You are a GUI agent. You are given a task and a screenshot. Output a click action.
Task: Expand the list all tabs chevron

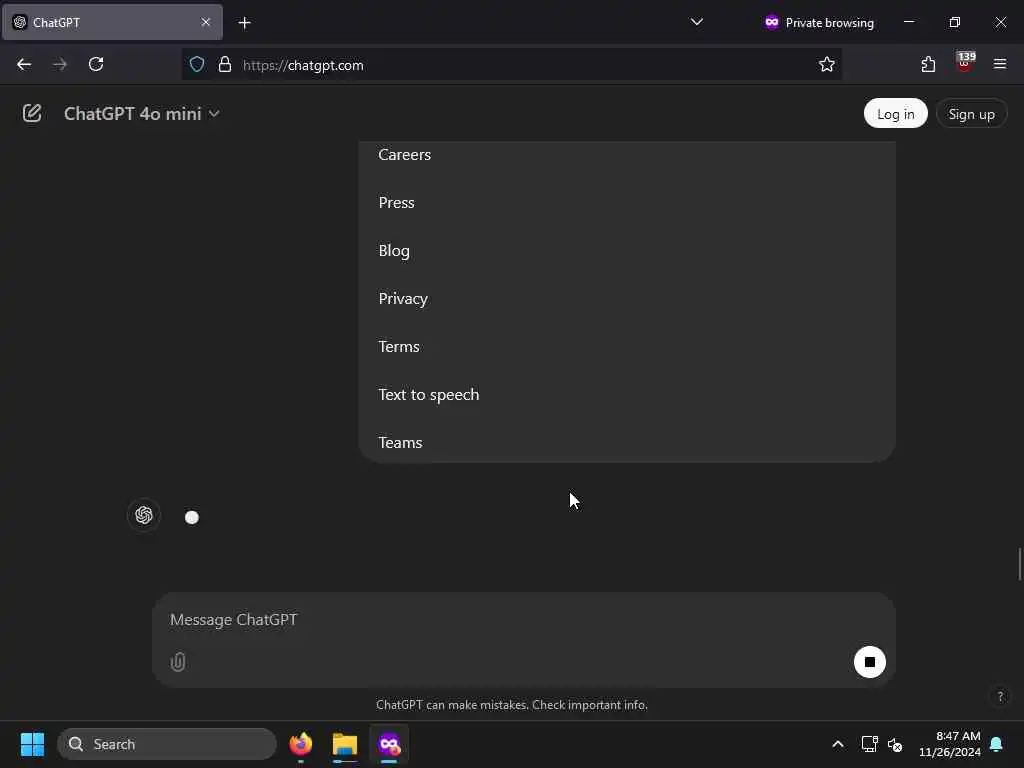(697, 22)
